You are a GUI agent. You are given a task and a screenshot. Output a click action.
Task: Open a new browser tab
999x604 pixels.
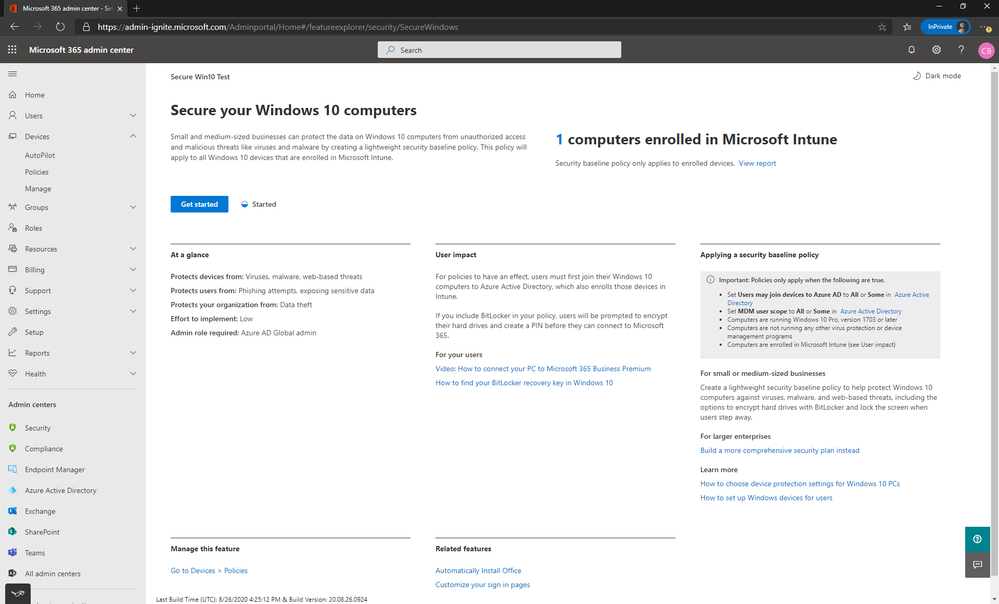tap(136, 8)
